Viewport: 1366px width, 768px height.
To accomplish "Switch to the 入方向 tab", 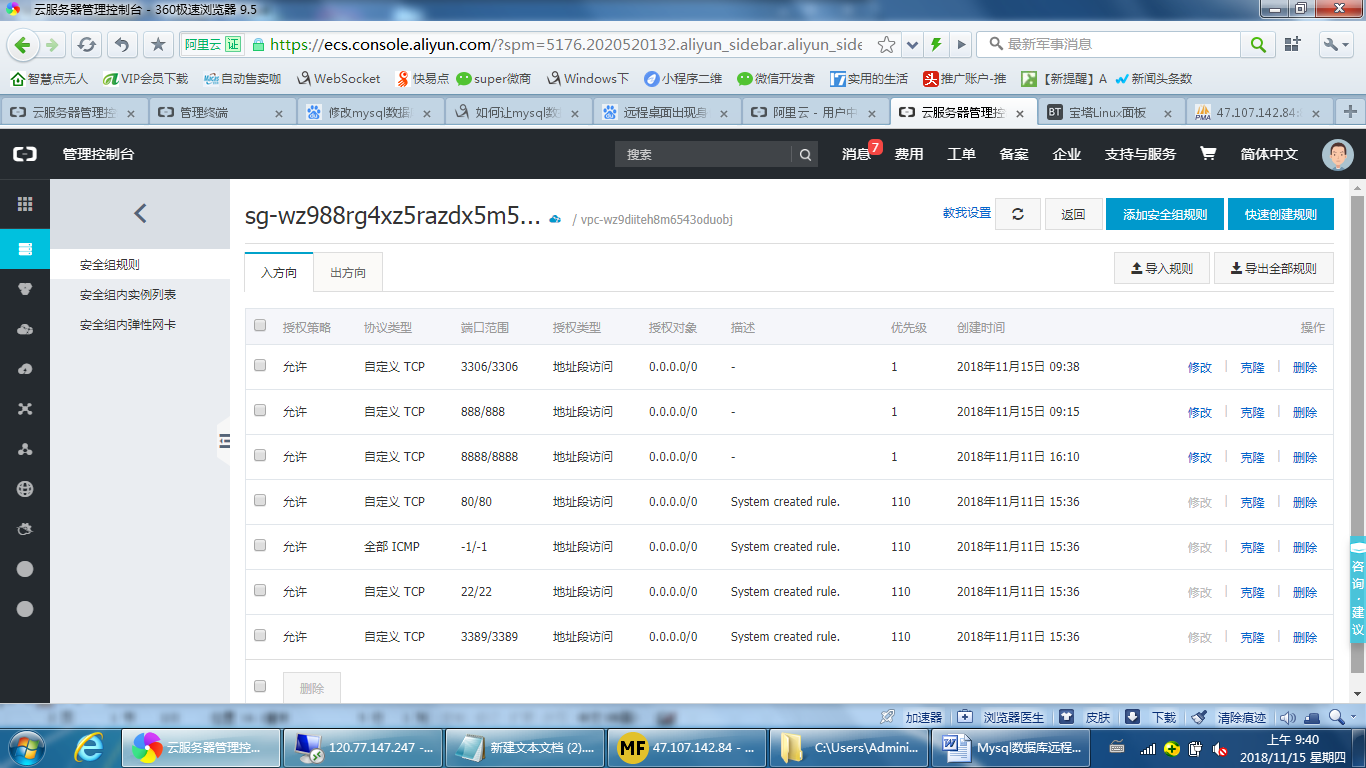I will click(279, 272).
